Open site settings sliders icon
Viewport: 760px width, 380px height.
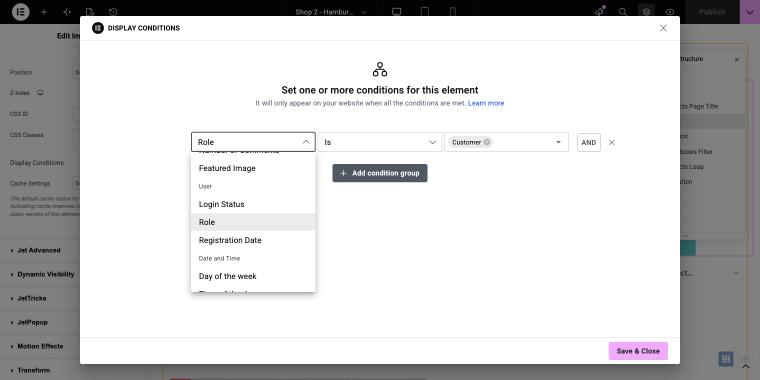click(67, 12)
